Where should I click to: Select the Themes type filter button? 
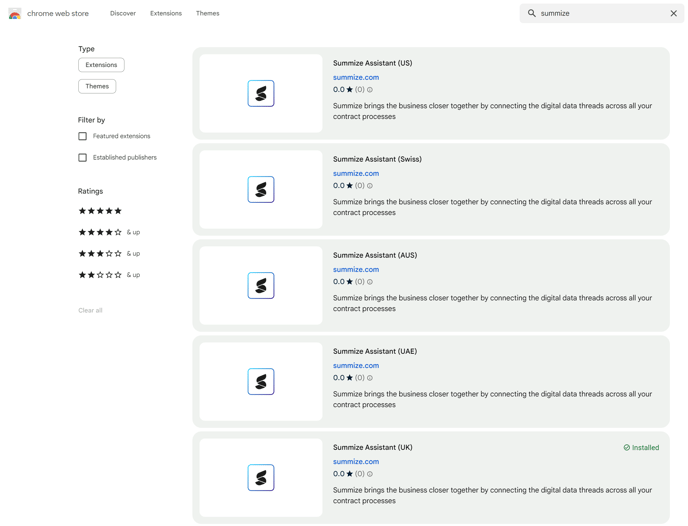click(97, 86)
